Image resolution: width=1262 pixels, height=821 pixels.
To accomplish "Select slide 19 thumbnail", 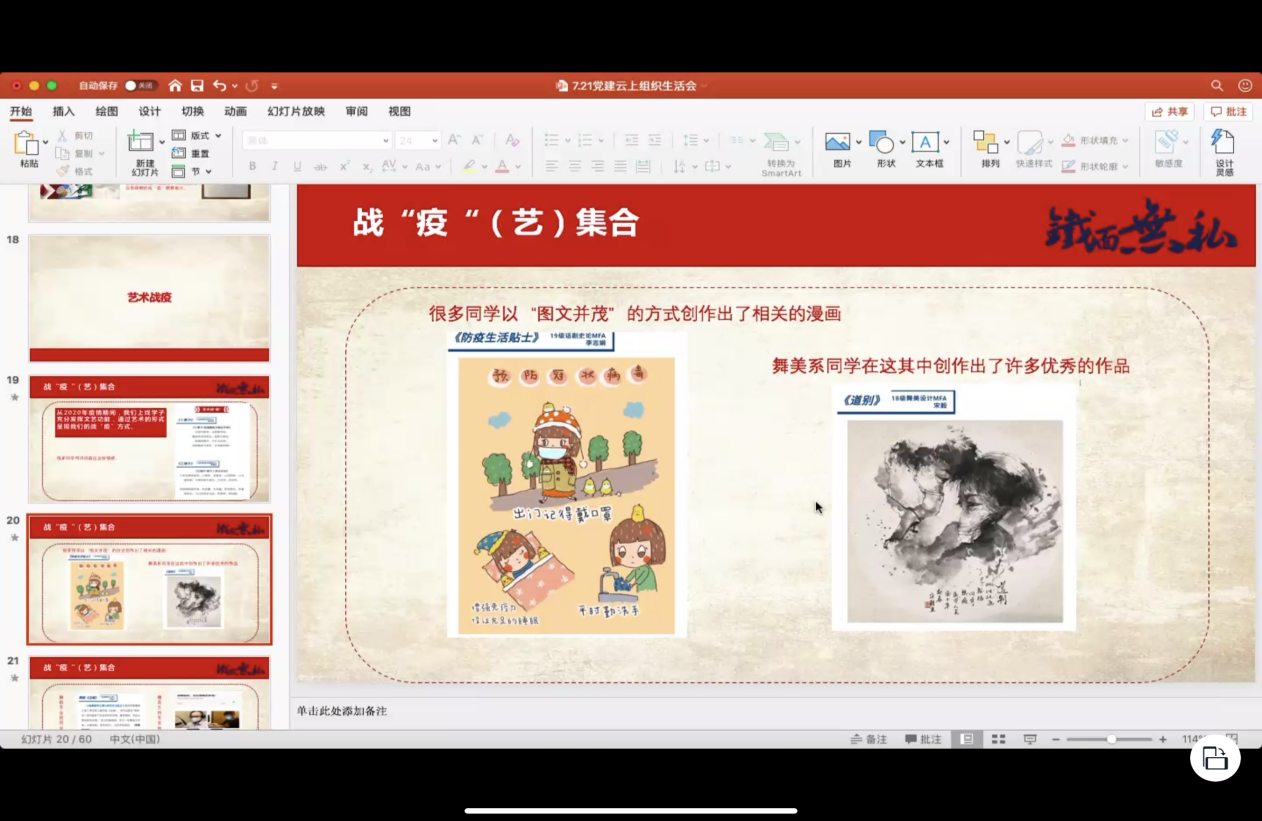I will pos(149,439).
